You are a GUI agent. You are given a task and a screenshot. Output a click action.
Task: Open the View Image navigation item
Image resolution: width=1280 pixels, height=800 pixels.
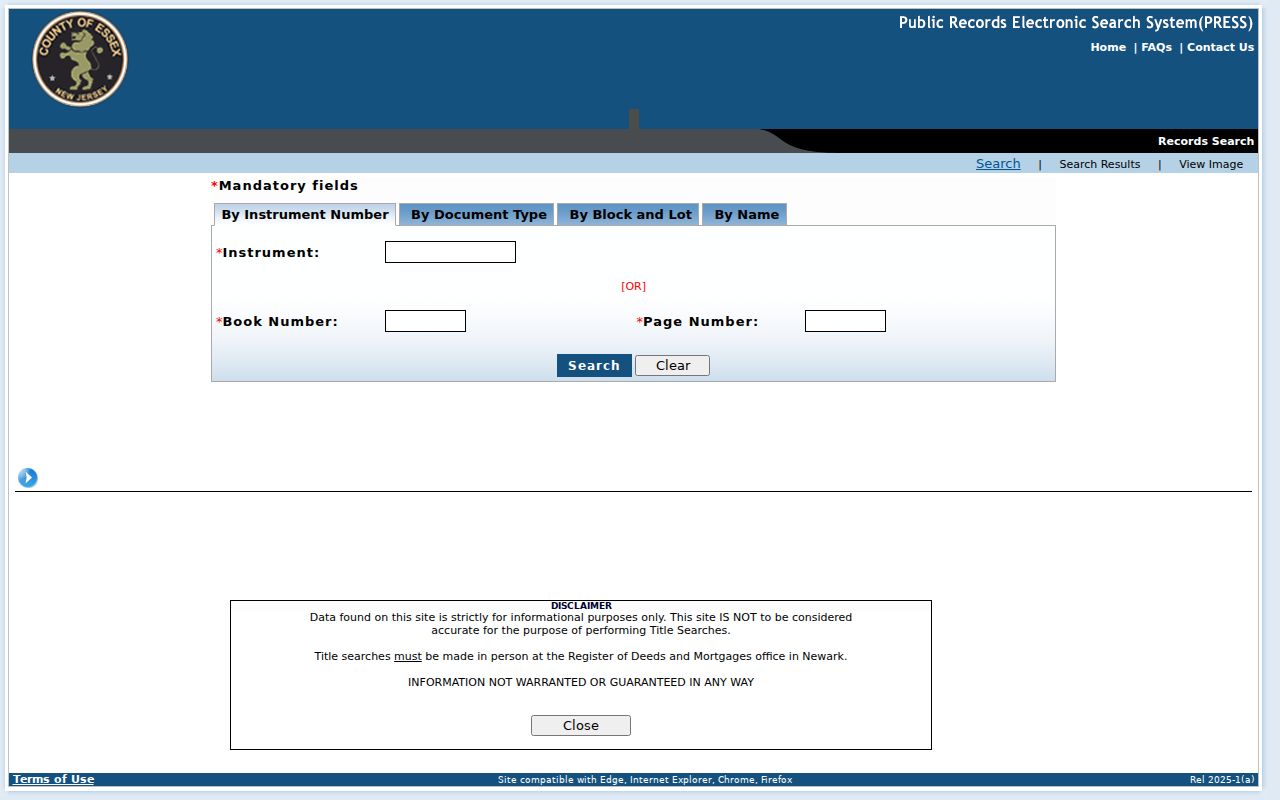pyautogui.click(x=1211, y=164)
